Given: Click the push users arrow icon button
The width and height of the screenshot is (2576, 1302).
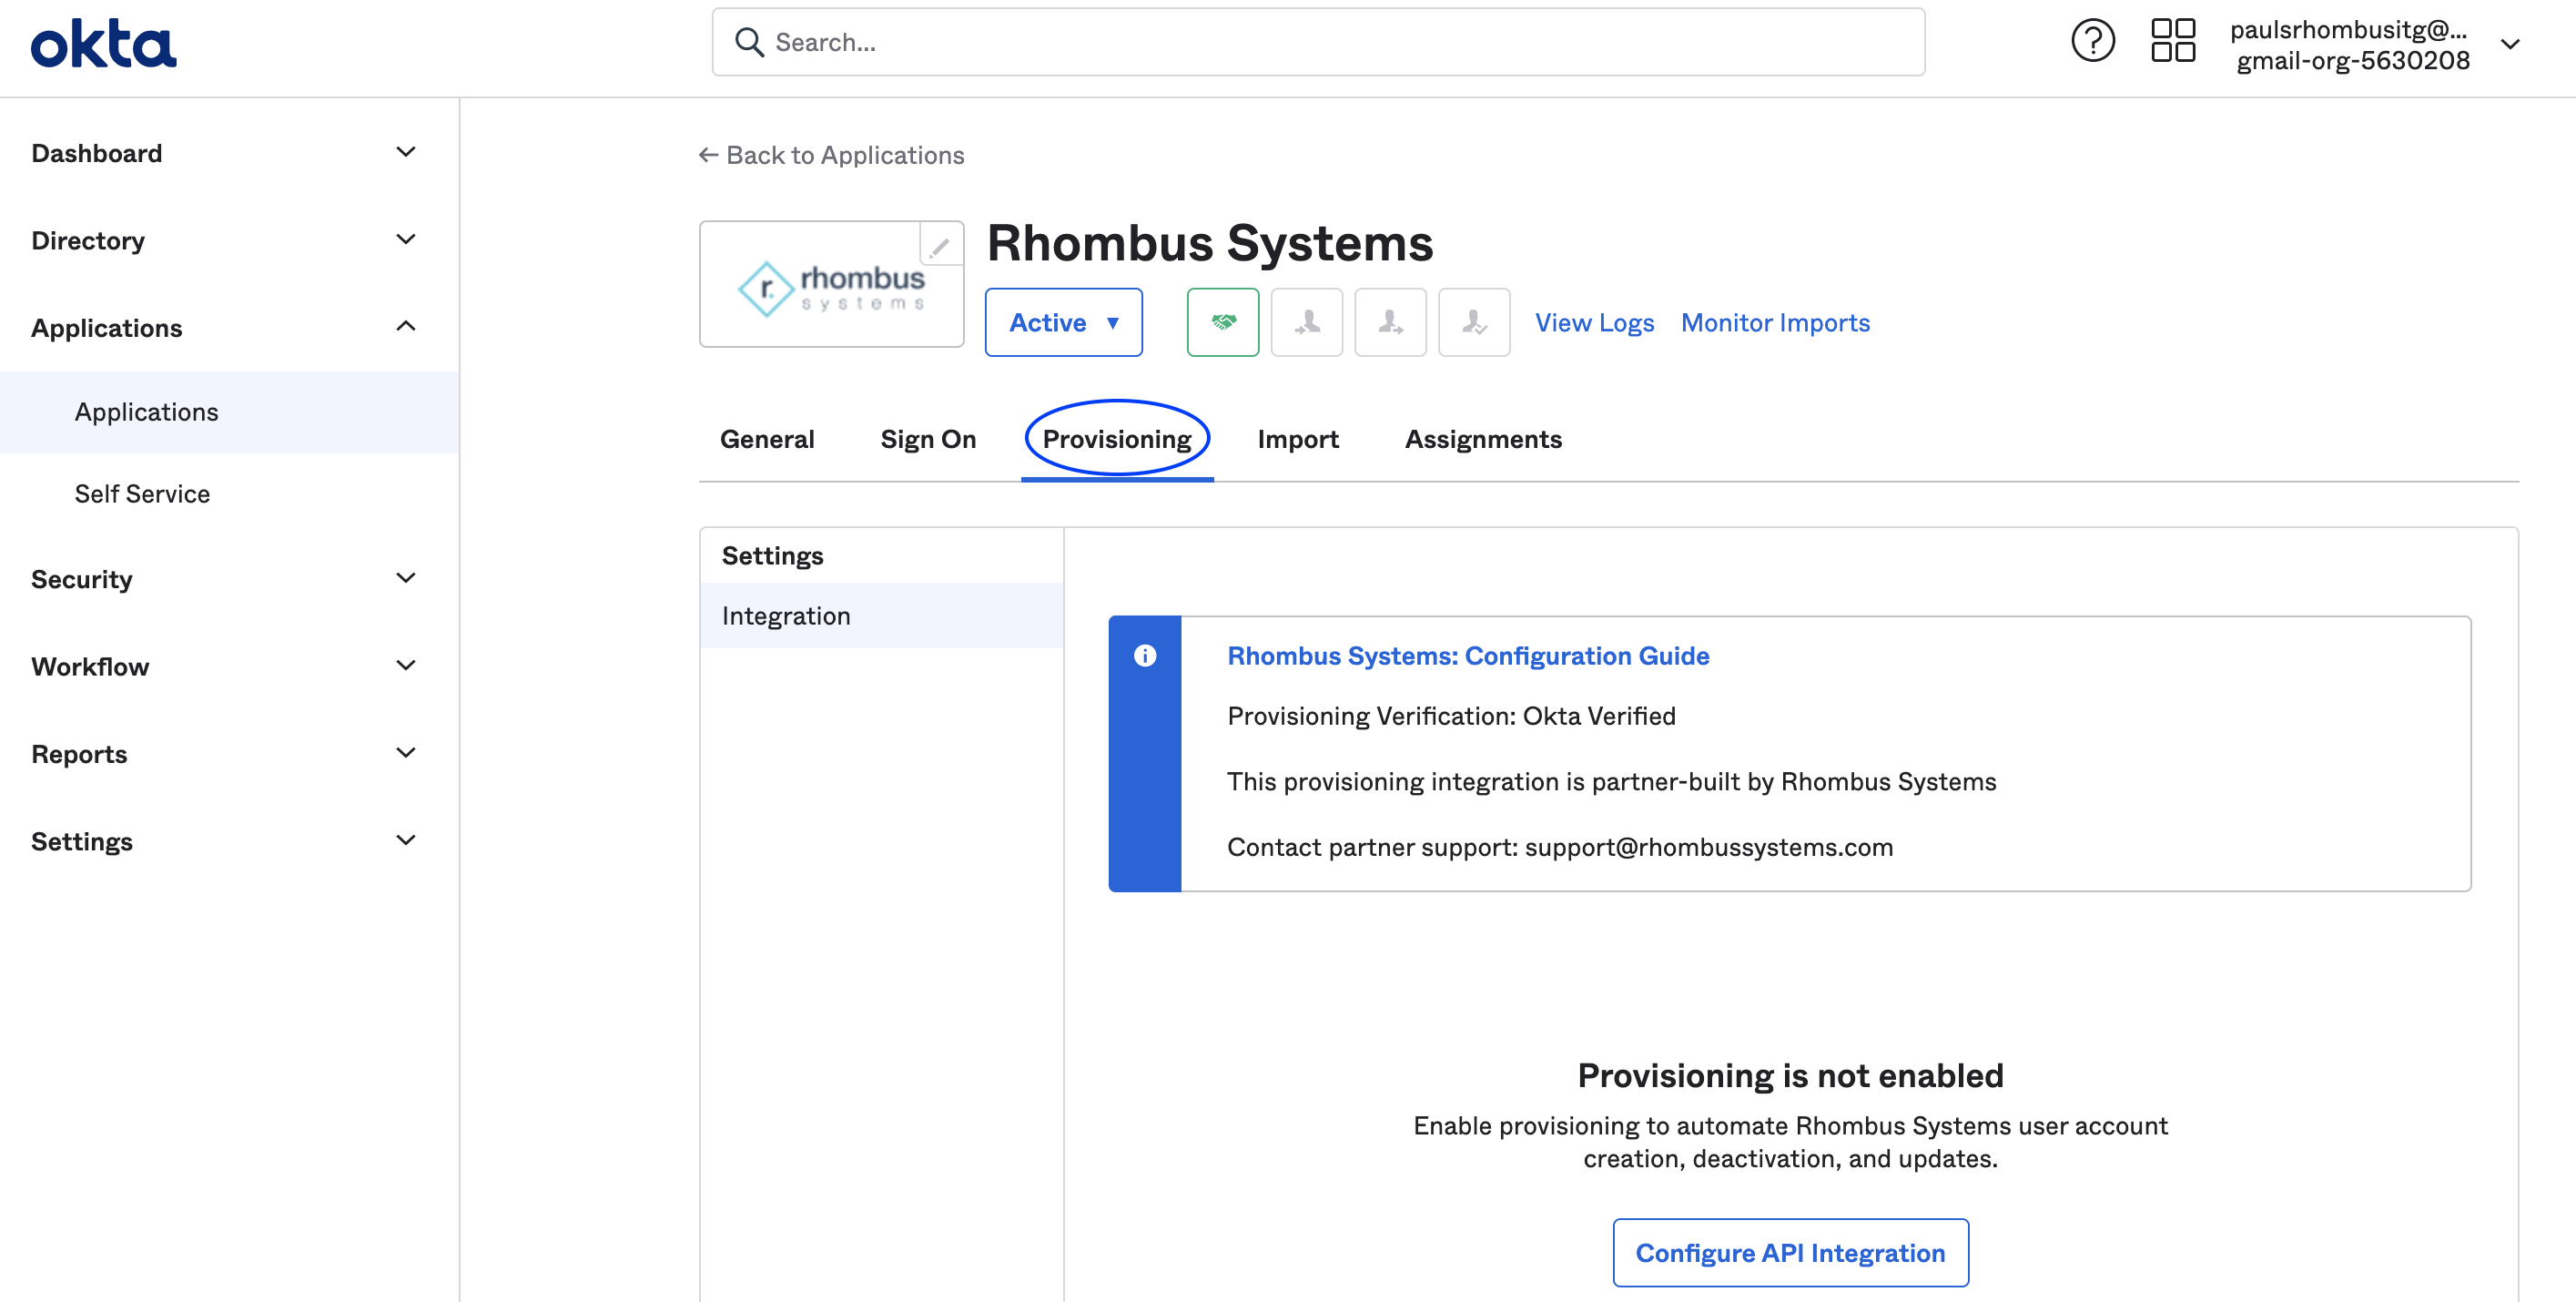Looking at the screenshot, I should (x=1390, y=322).
